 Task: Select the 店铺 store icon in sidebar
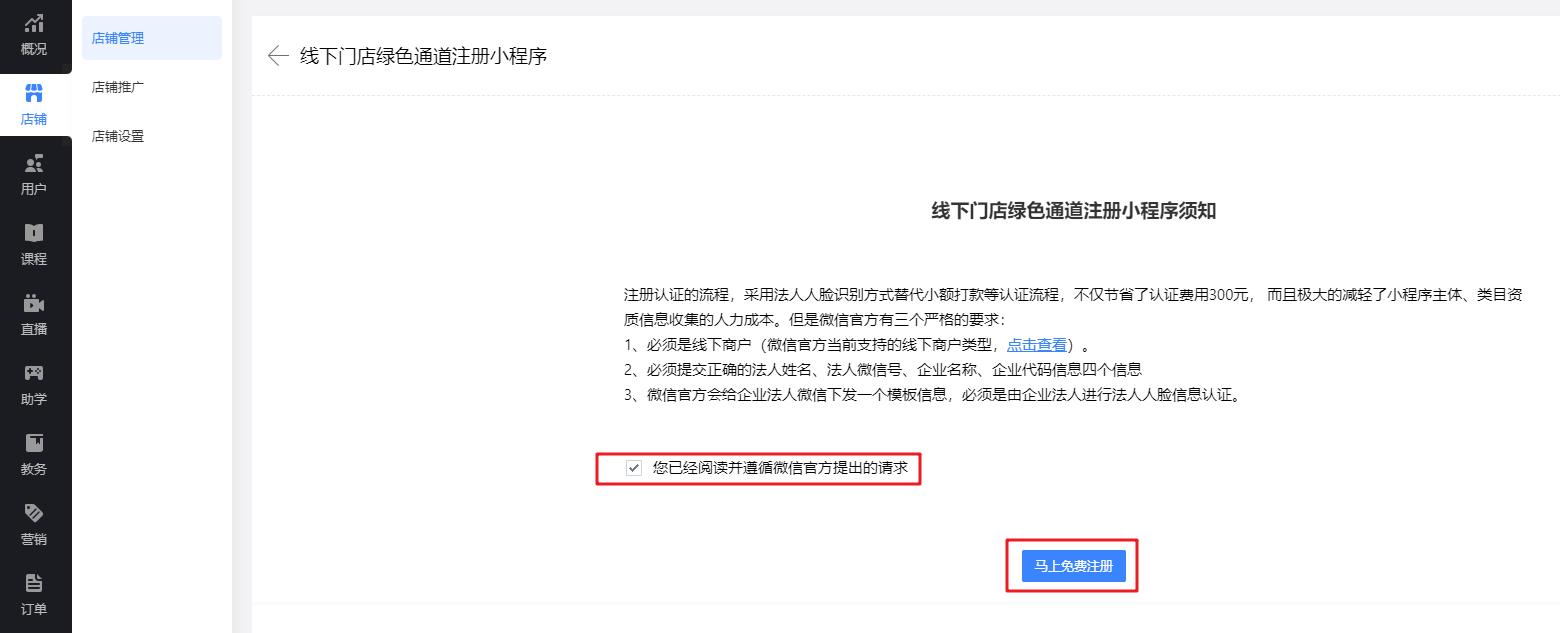click(x=34, y=93)
